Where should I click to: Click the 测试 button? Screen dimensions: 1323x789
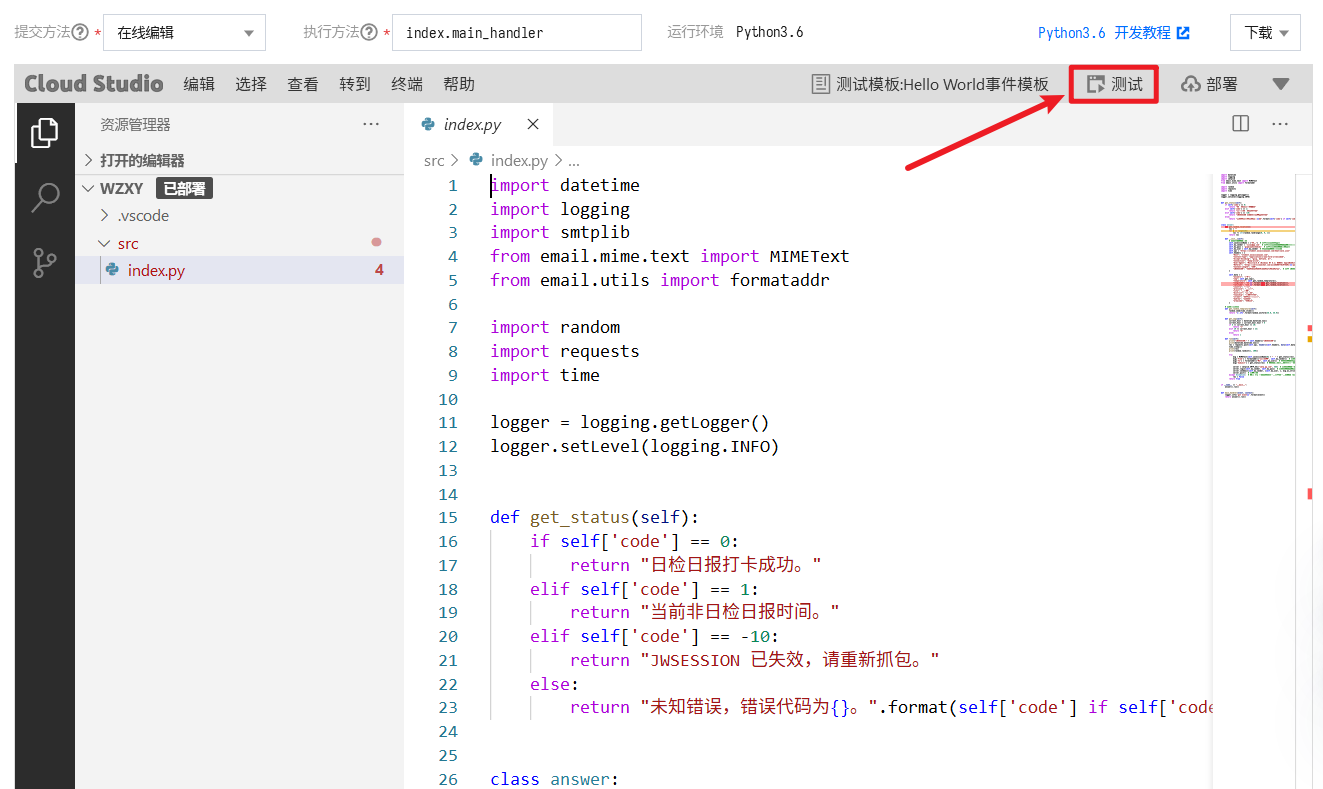(1114, 84)
